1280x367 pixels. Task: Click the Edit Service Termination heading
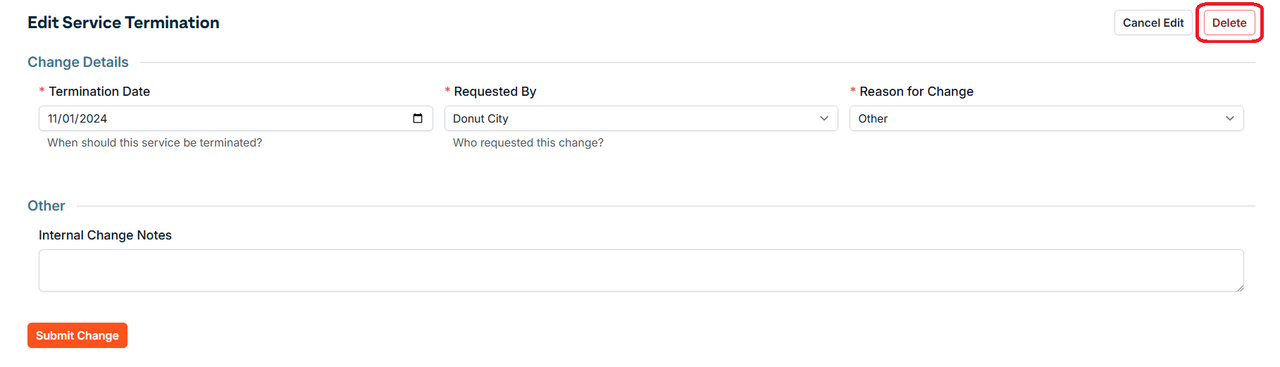(x=123, y=22)
